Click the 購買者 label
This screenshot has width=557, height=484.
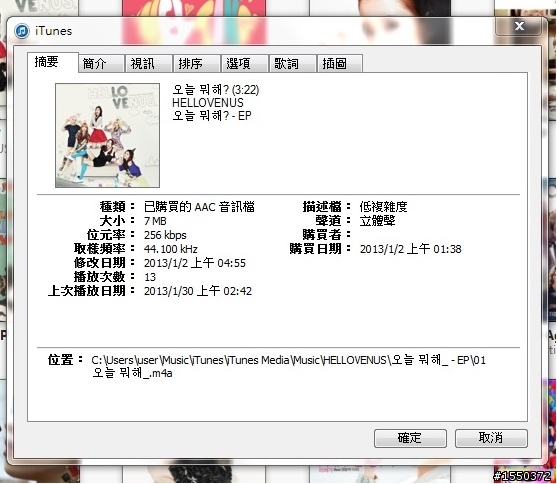click(x=327, y=235)
